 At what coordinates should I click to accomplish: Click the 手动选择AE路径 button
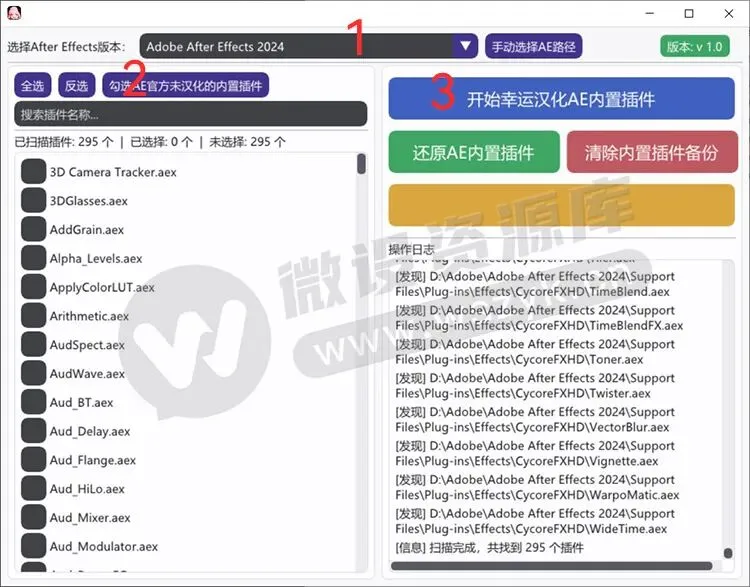click(533, 46)
